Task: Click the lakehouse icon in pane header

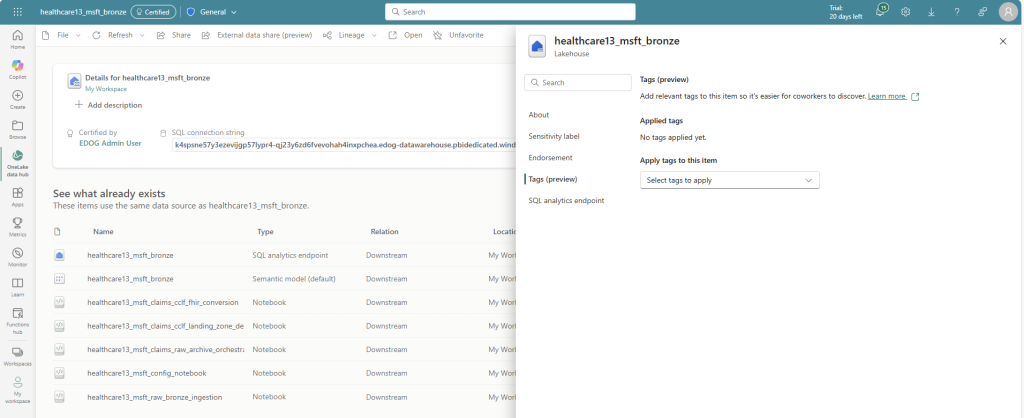Action: click(x=537, y=46)
